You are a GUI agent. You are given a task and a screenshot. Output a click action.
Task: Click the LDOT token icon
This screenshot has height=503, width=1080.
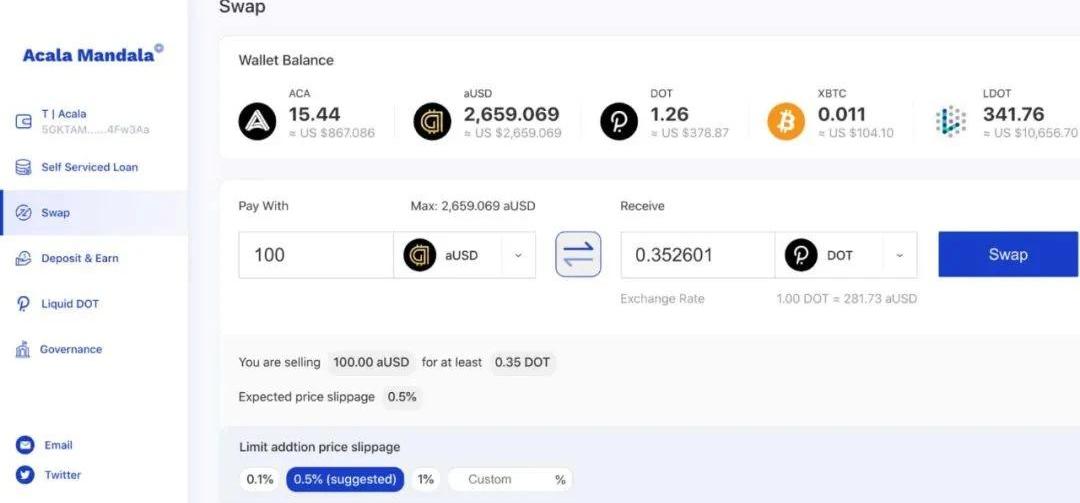(951, 122)
